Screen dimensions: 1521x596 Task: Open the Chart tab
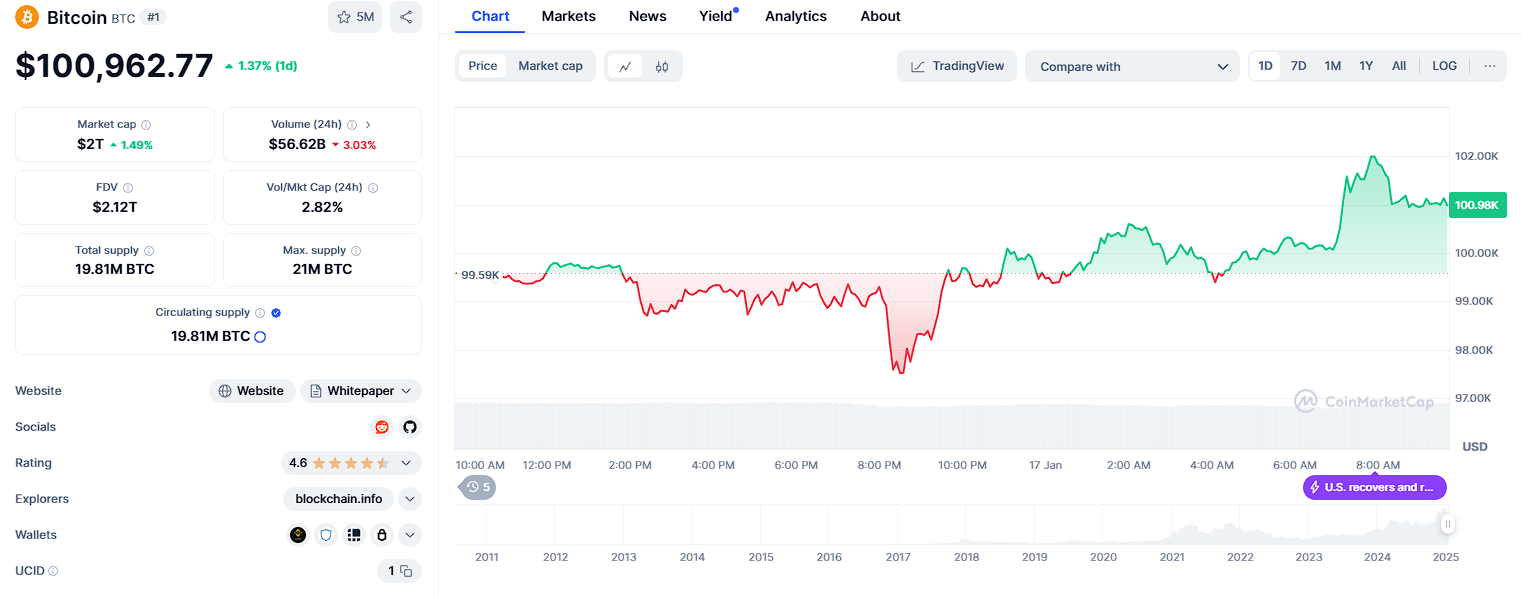pos(490,16)
